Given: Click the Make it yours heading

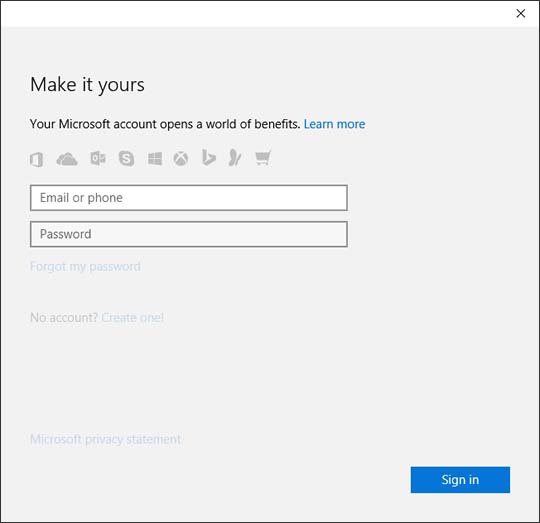Looking at the screenshot, I should 87,85.
